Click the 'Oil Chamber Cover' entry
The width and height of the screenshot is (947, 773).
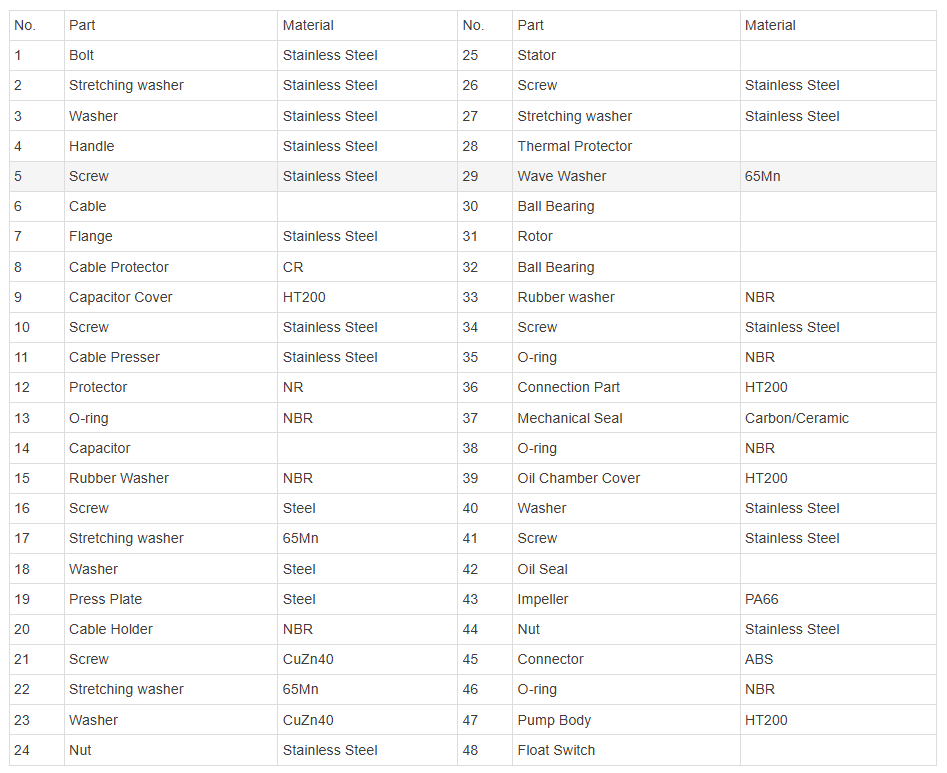coord(626,478)
